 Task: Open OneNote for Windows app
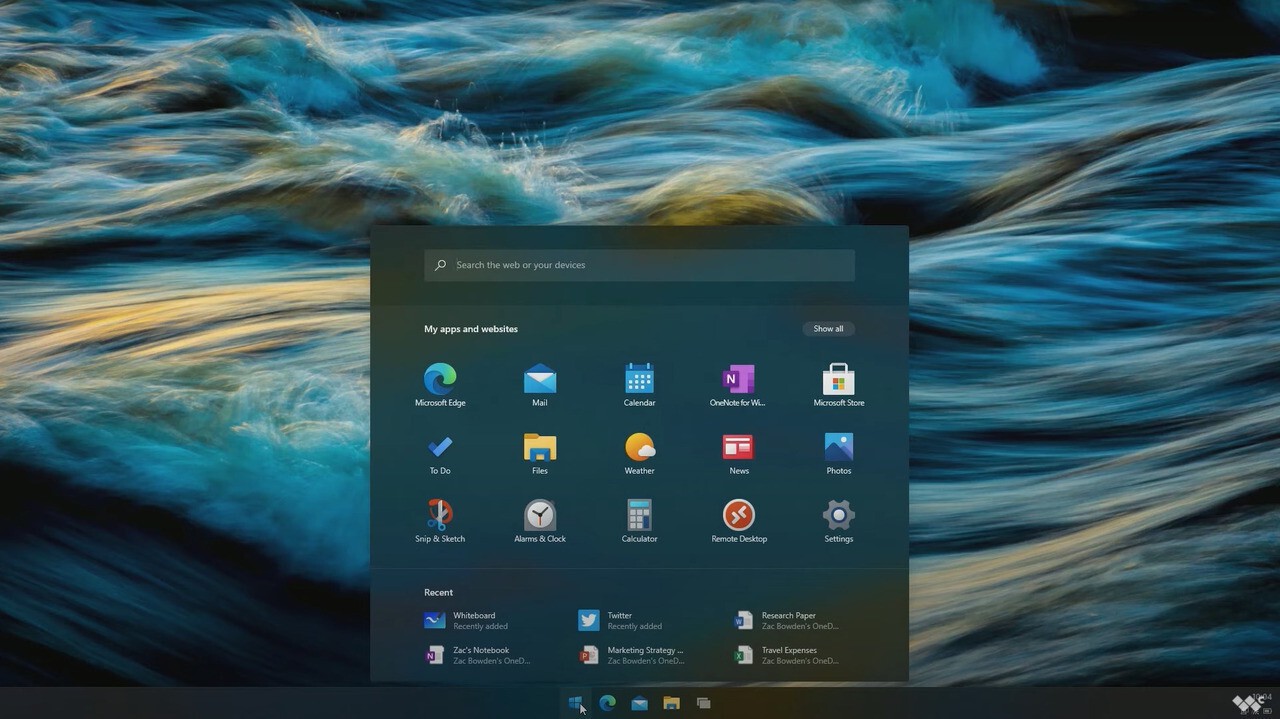[738, 385]
